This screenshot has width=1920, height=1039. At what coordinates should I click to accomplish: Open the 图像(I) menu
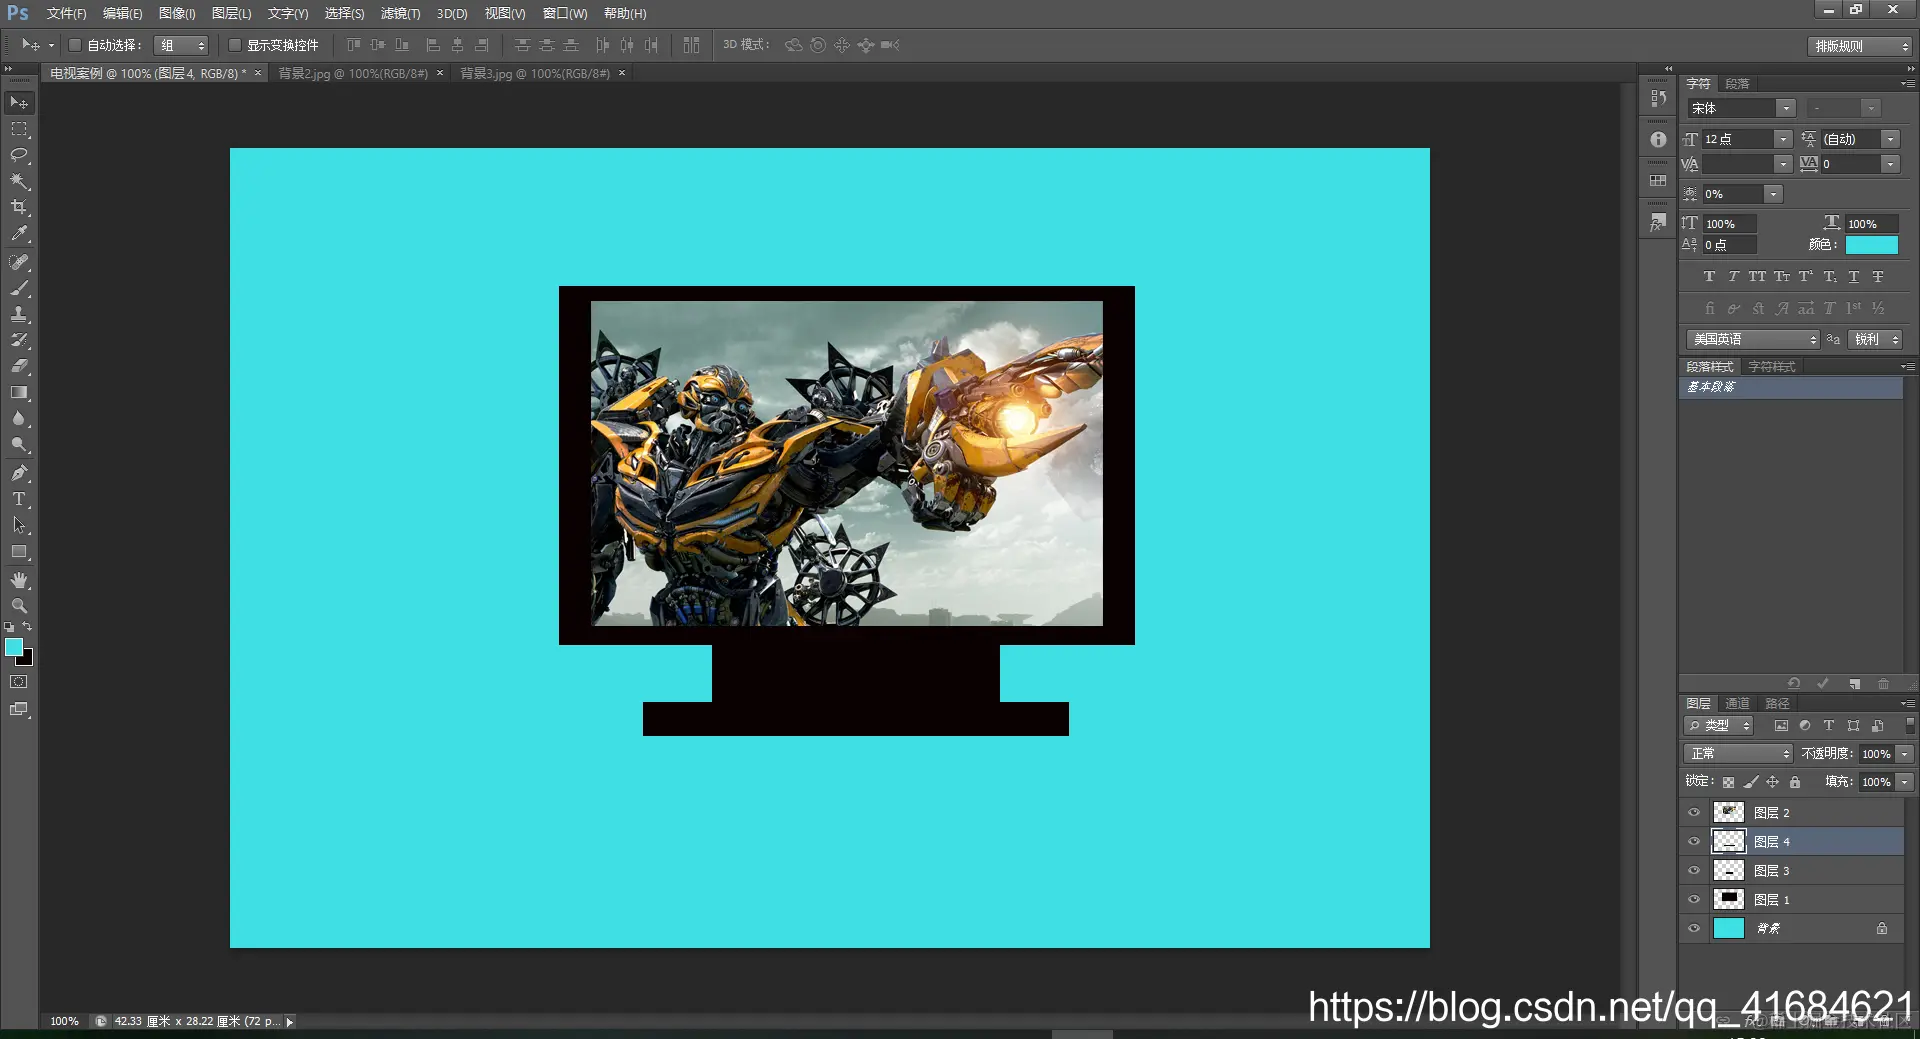[177, 14]
